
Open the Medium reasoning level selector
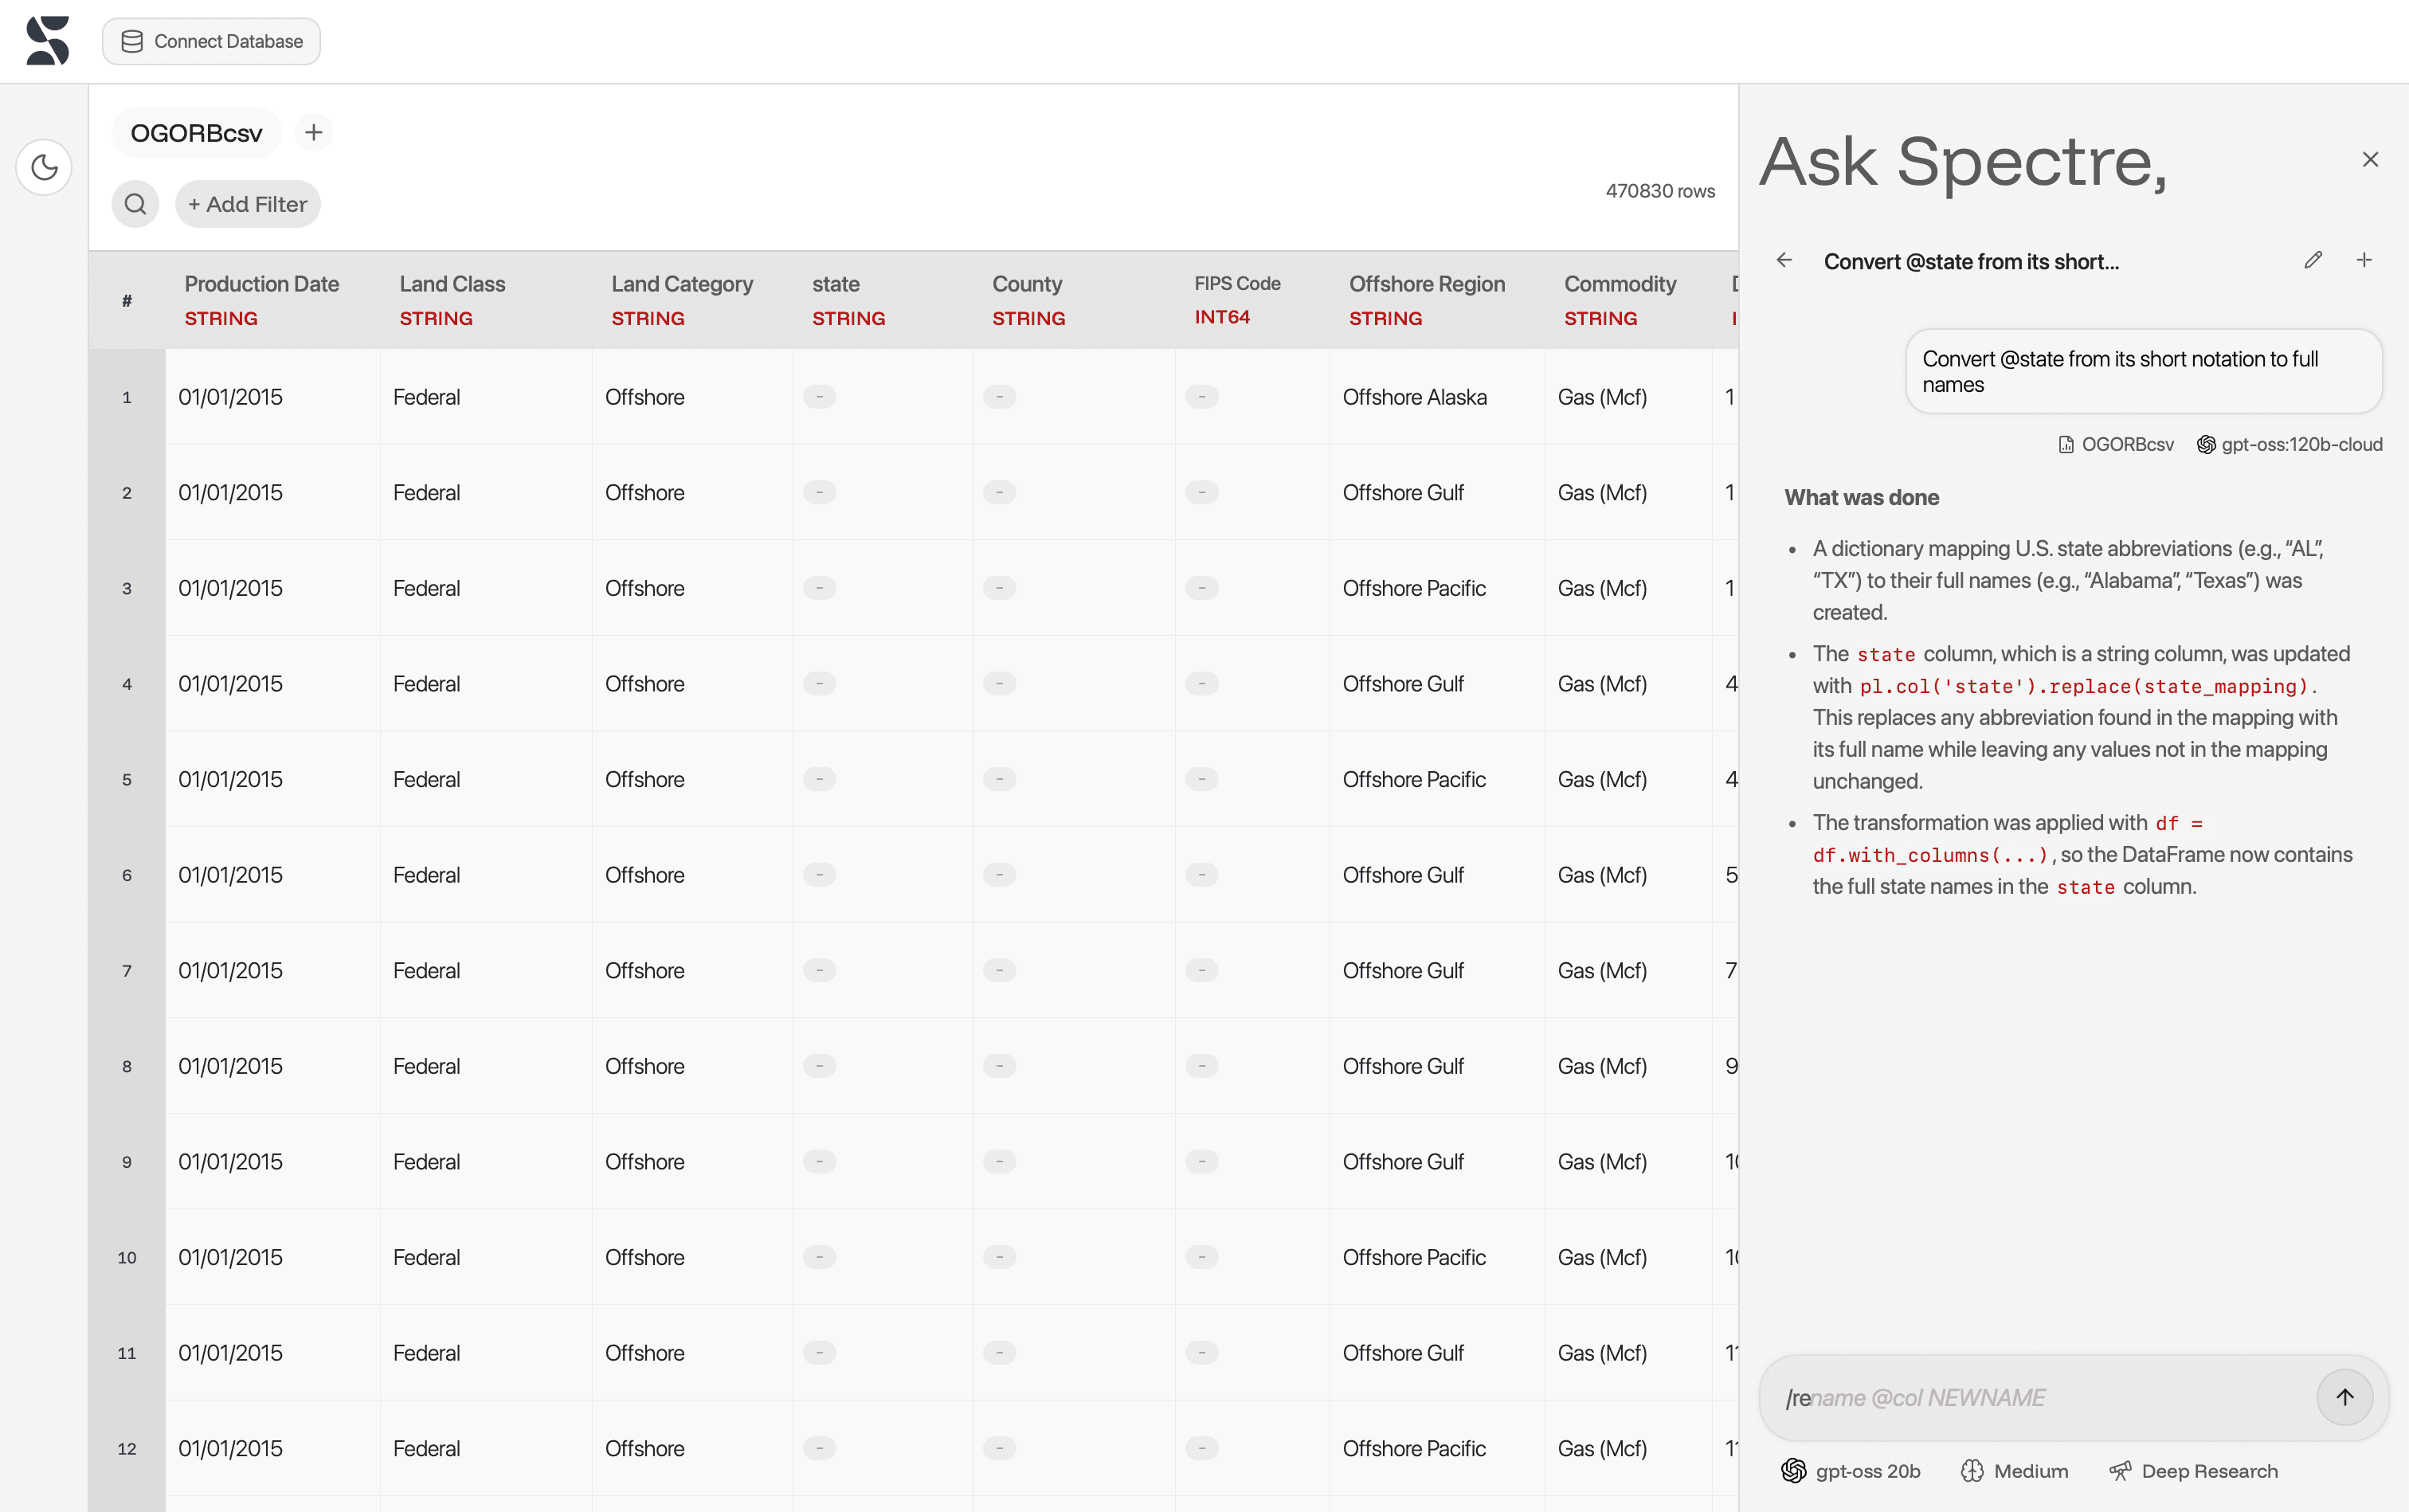tap(2015, 1471)
